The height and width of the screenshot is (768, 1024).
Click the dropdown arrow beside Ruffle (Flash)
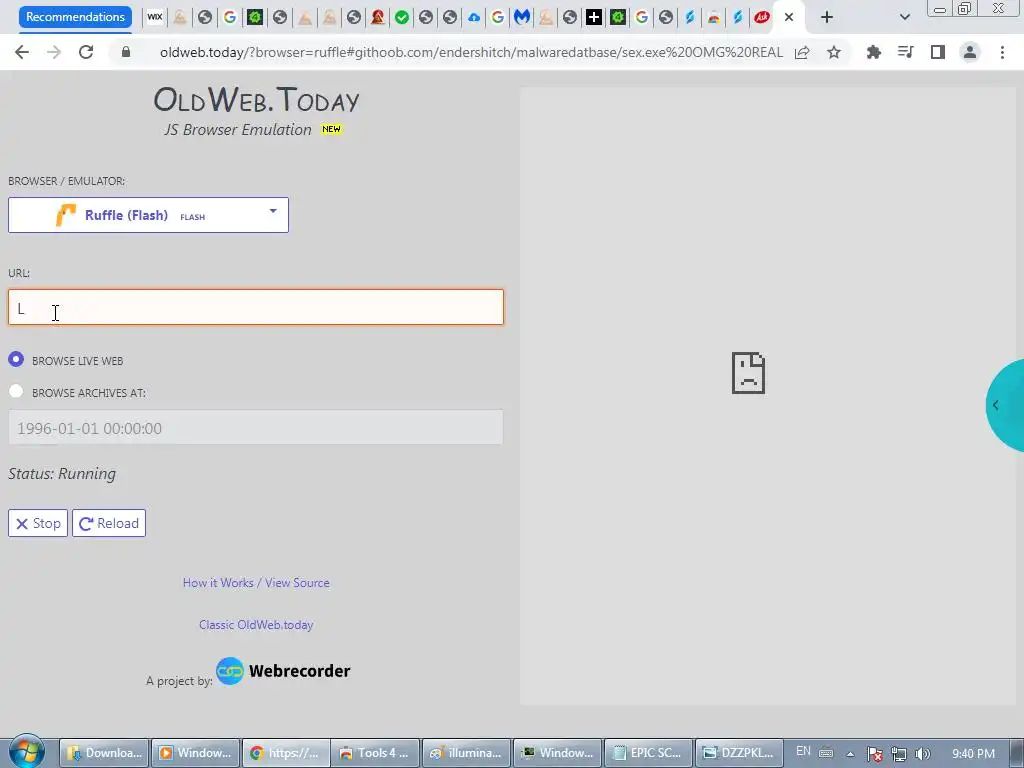[273, 211]
